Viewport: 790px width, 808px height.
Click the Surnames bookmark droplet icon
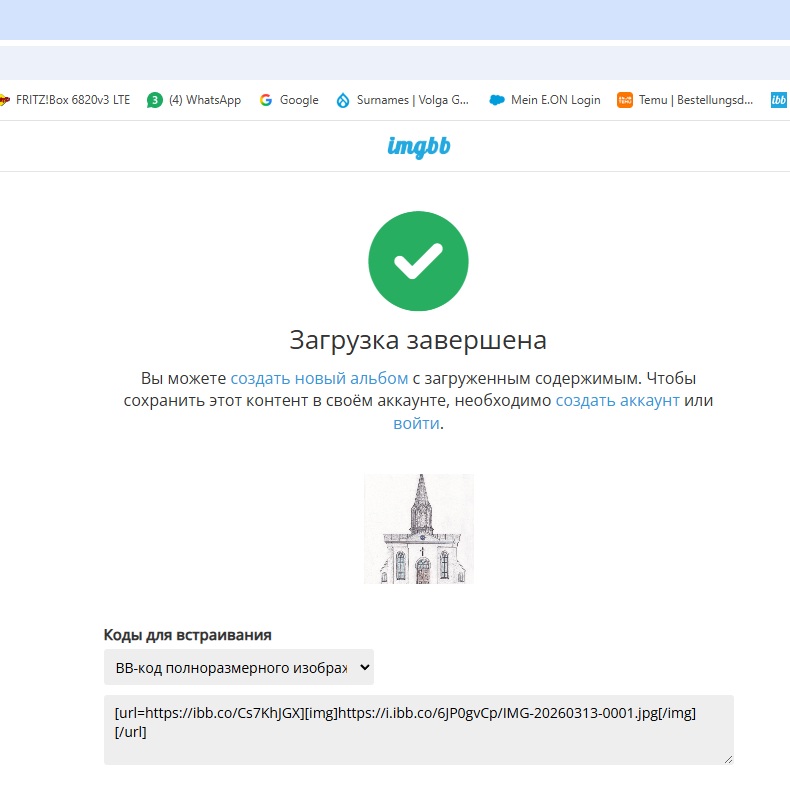click(343, 100)
